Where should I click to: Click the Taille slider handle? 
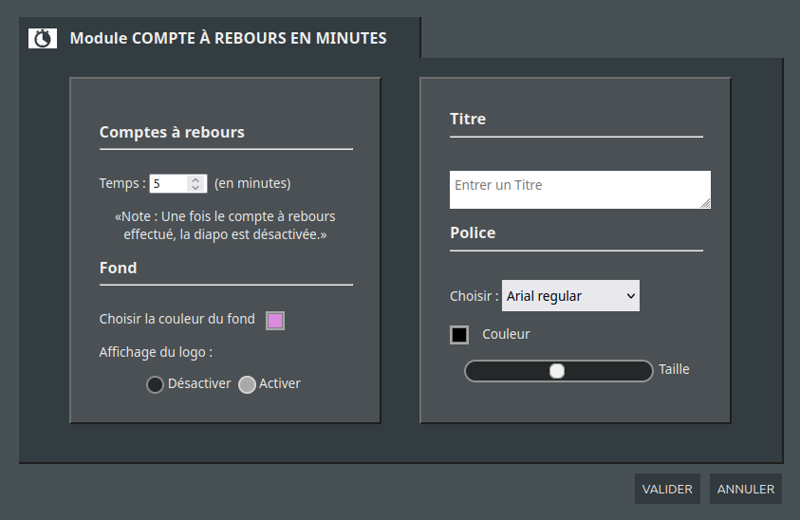click(x=557, y=371)
